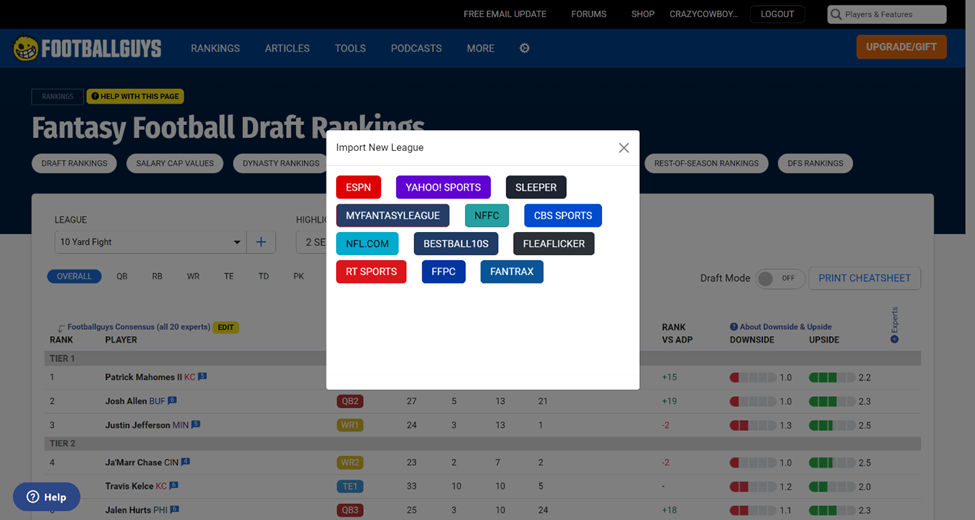Open the Shop link
The image size is (975, 520).
[x=643, y=14]
